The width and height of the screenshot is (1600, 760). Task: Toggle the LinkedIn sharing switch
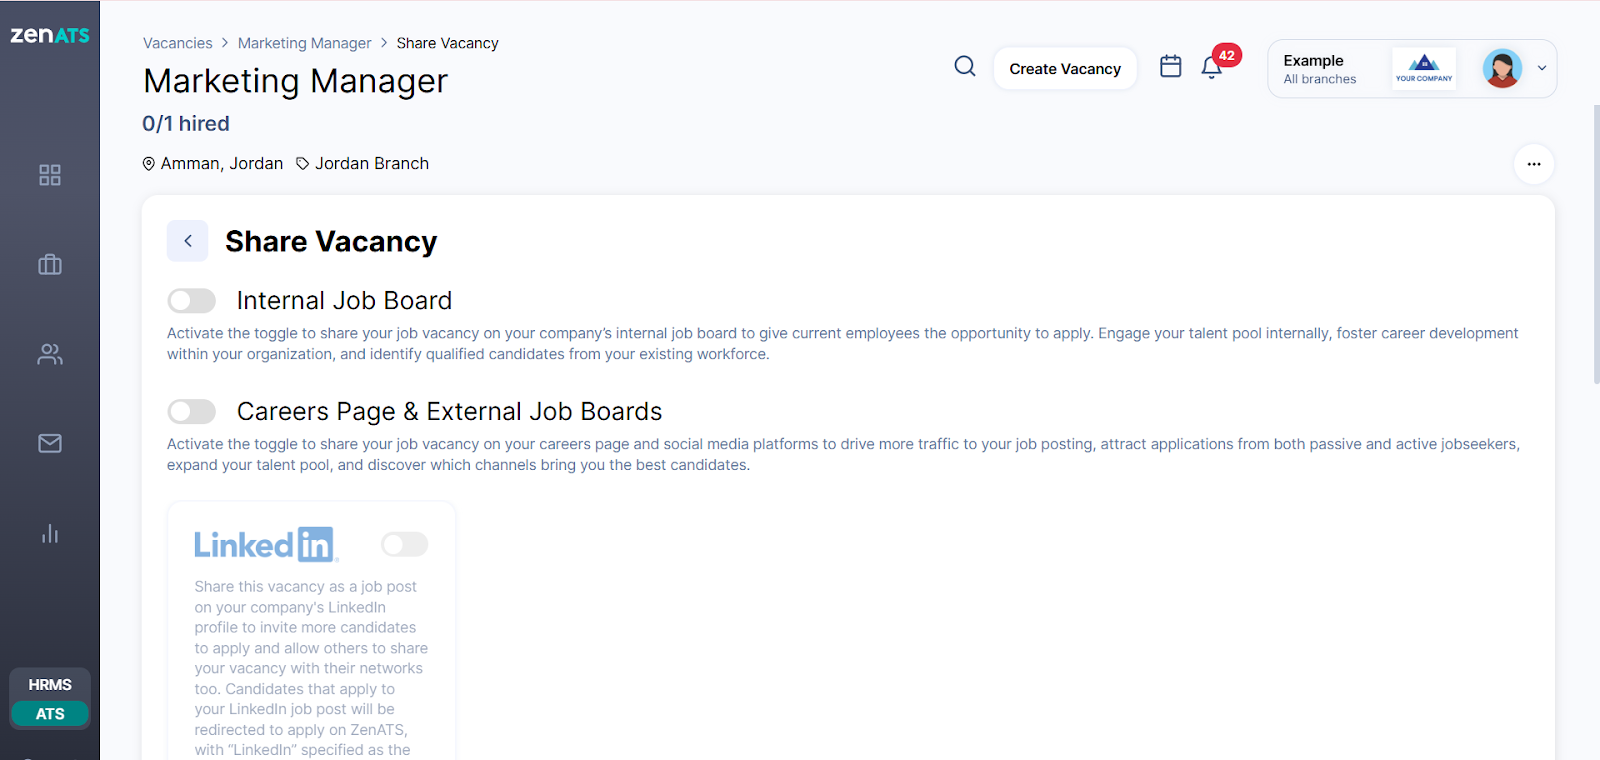coord(405,544)
